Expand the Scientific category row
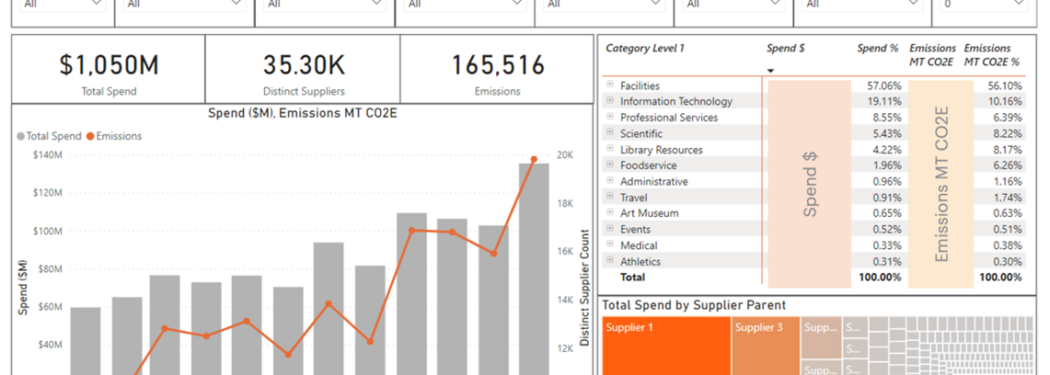 tap(610, 133)
